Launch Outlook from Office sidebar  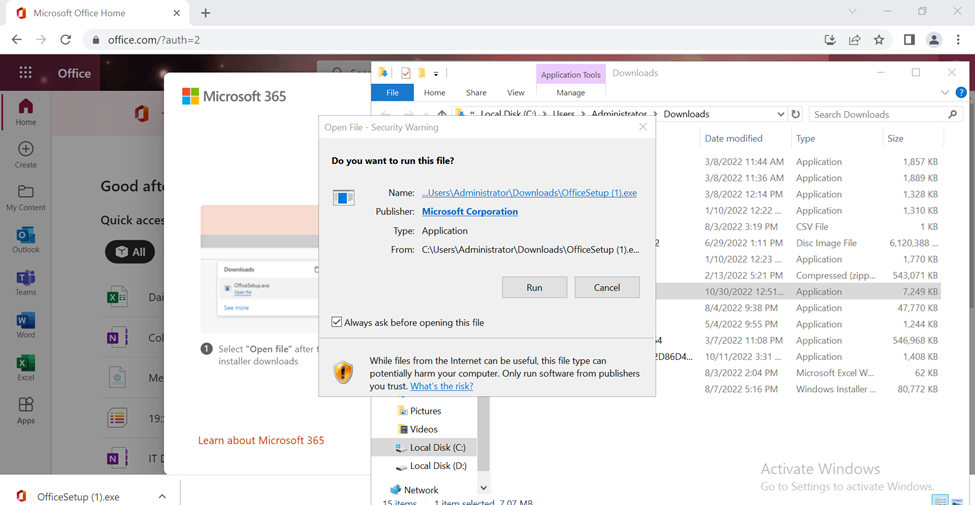coord(25,240)
